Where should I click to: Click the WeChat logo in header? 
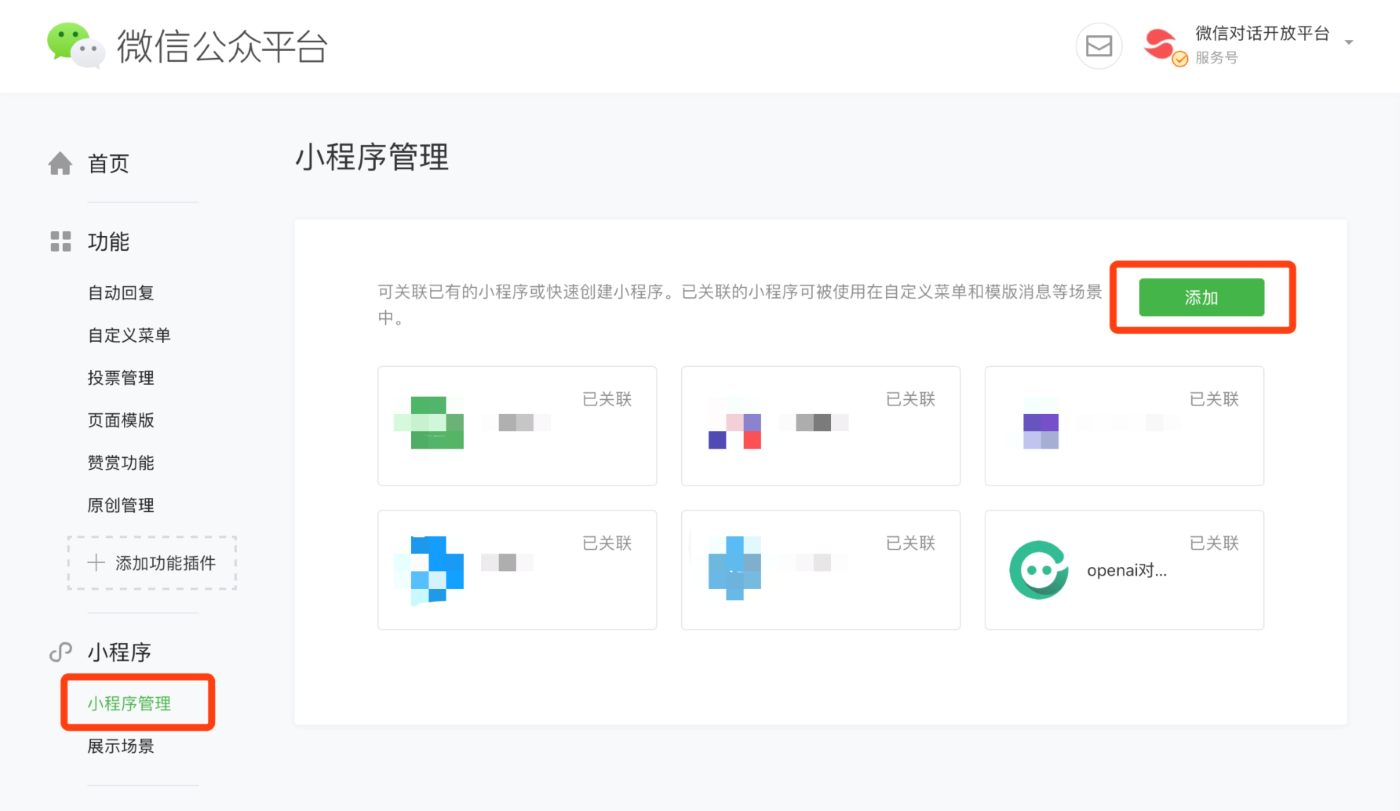click(x=76, y=46)
